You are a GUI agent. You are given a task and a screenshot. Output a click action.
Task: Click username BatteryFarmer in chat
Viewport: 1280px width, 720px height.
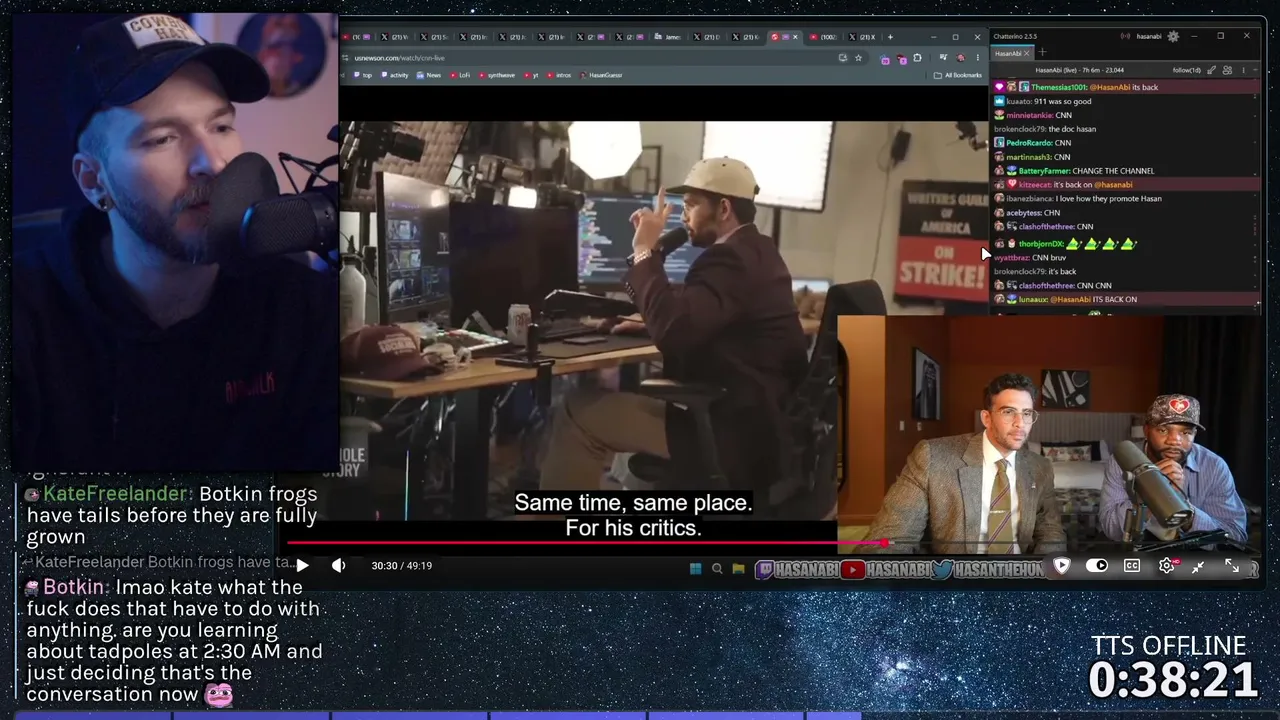[1044, 171]
